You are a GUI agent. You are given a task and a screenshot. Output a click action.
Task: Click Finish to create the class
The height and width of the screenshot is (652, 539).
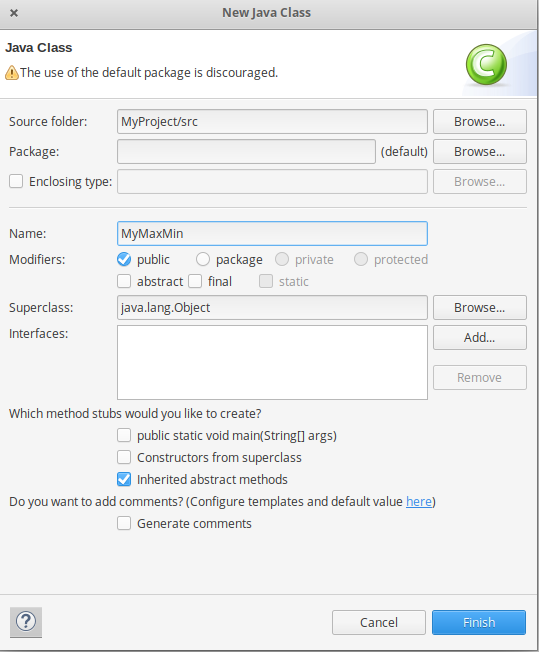pos(479,622)
